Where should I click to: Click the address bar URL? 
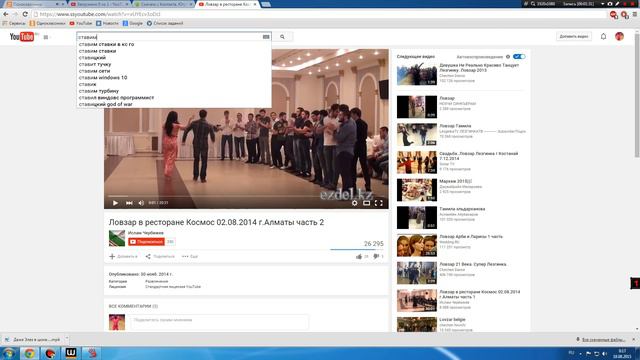(x=100, y=14)
